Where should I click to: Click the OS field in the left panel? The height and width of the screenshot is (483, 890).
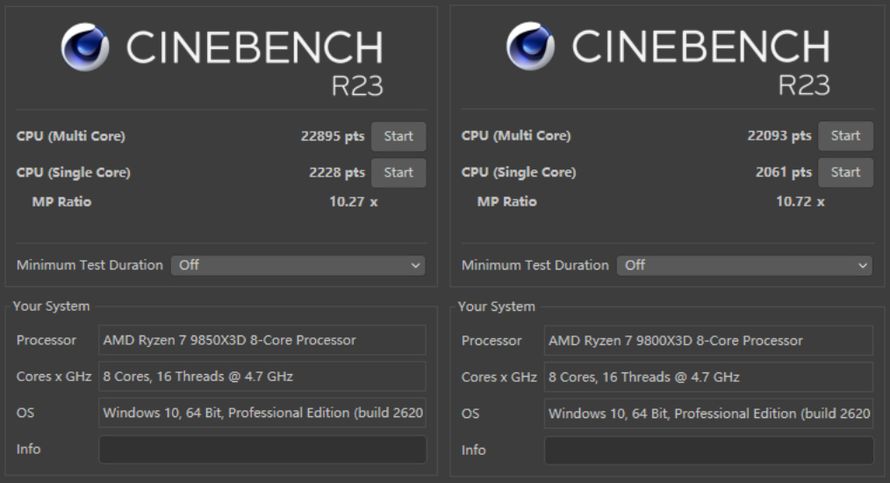coord(262,413)
